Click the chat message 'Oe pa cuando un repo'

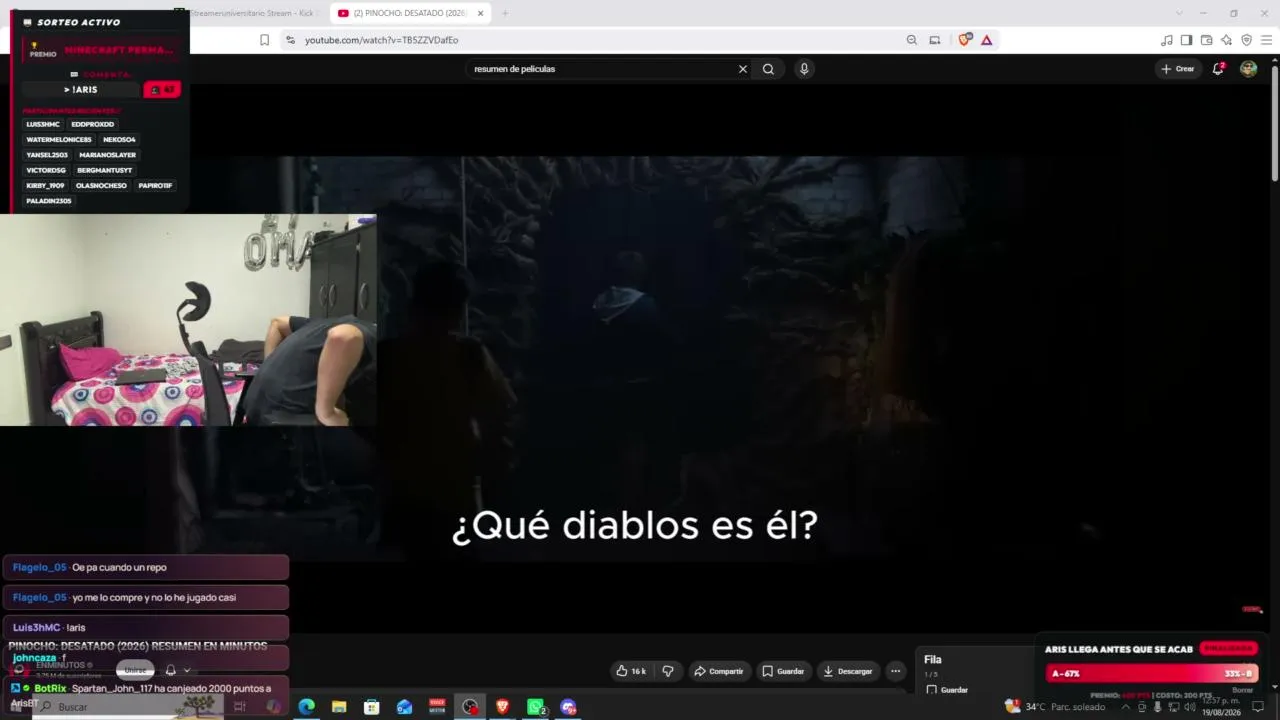(x=119, y=568)
